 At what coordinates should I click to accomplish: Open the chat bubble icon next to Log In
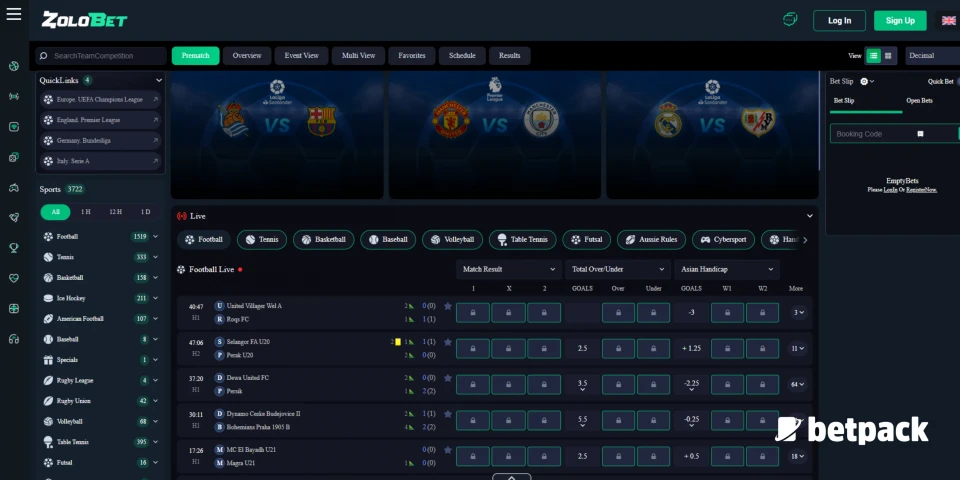pos(789,20)
